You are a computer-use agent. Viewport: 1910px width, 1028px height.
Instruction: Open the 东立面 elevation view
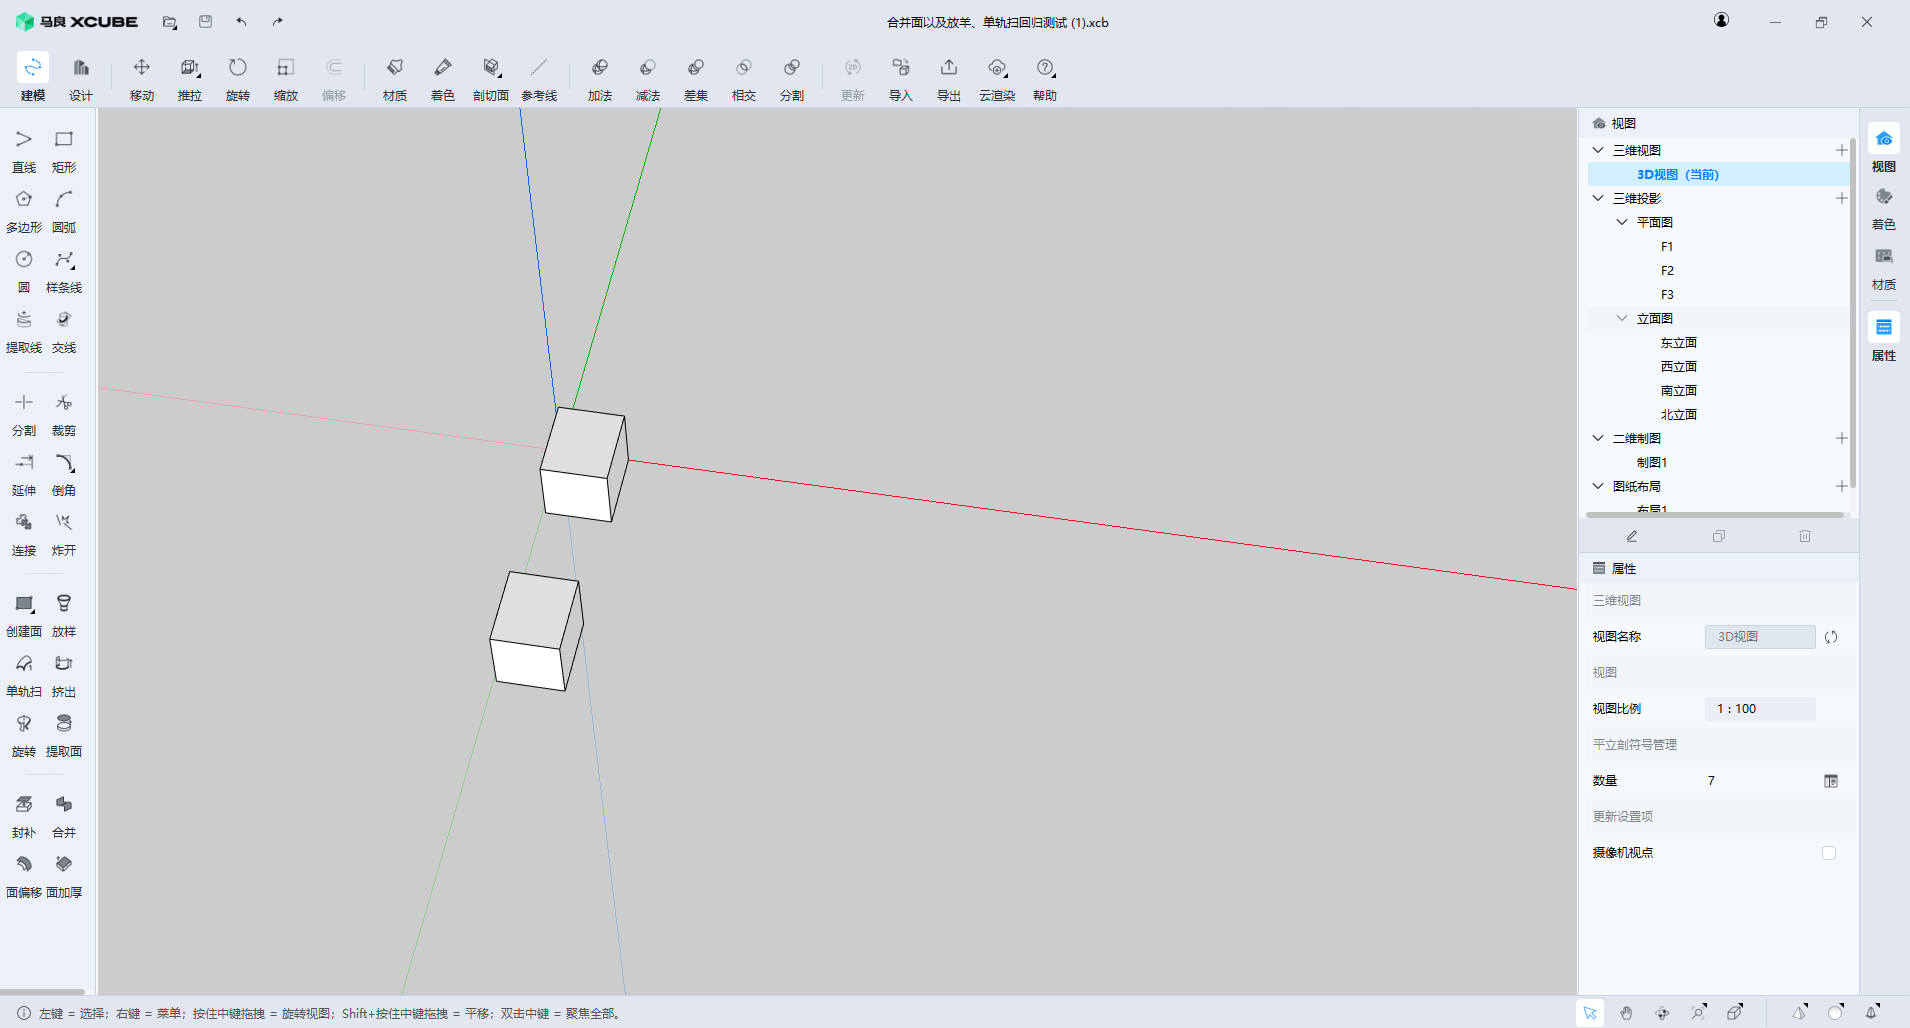(x=1678, y=342)
